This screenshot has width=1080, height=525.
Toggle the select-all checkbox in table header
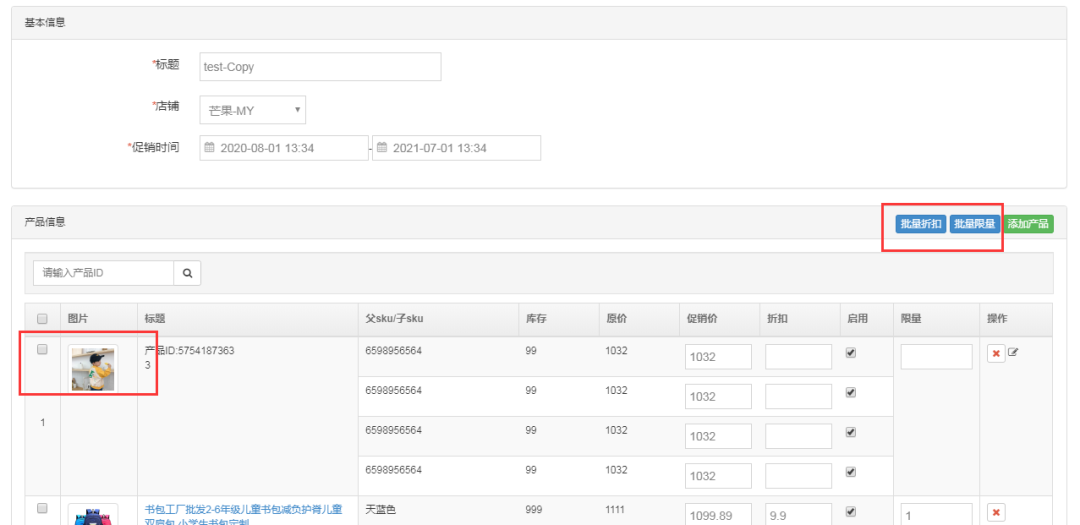[x=42, y=319]
